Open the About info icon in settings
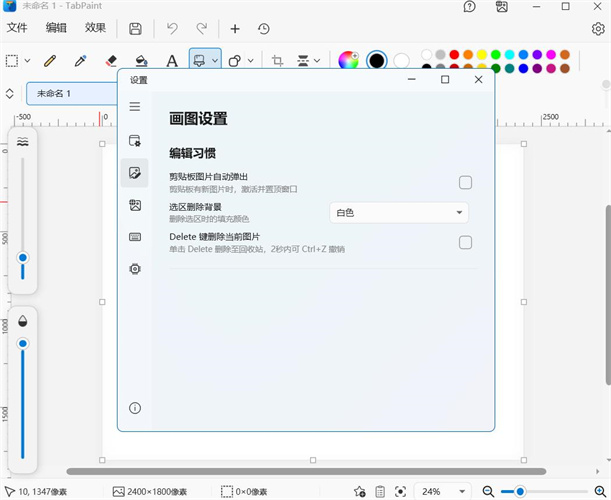 coord(135,408)
